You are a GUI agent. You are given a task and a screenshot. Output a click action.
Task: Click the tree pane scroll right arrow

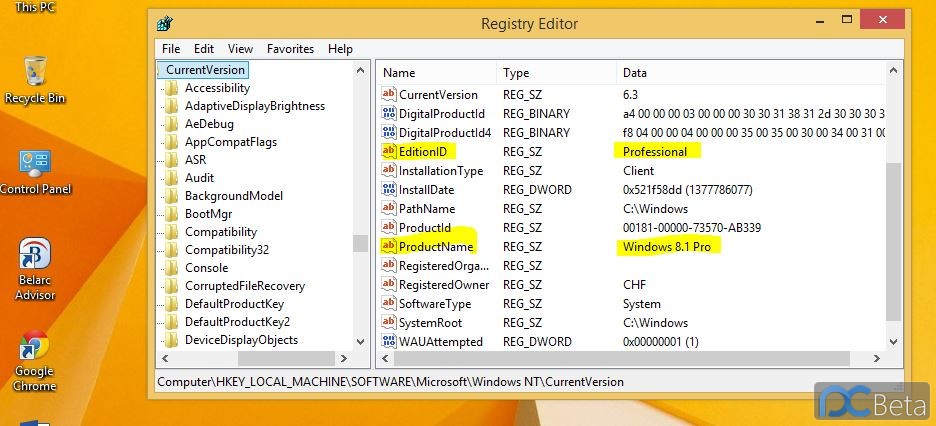click(344, 359)
